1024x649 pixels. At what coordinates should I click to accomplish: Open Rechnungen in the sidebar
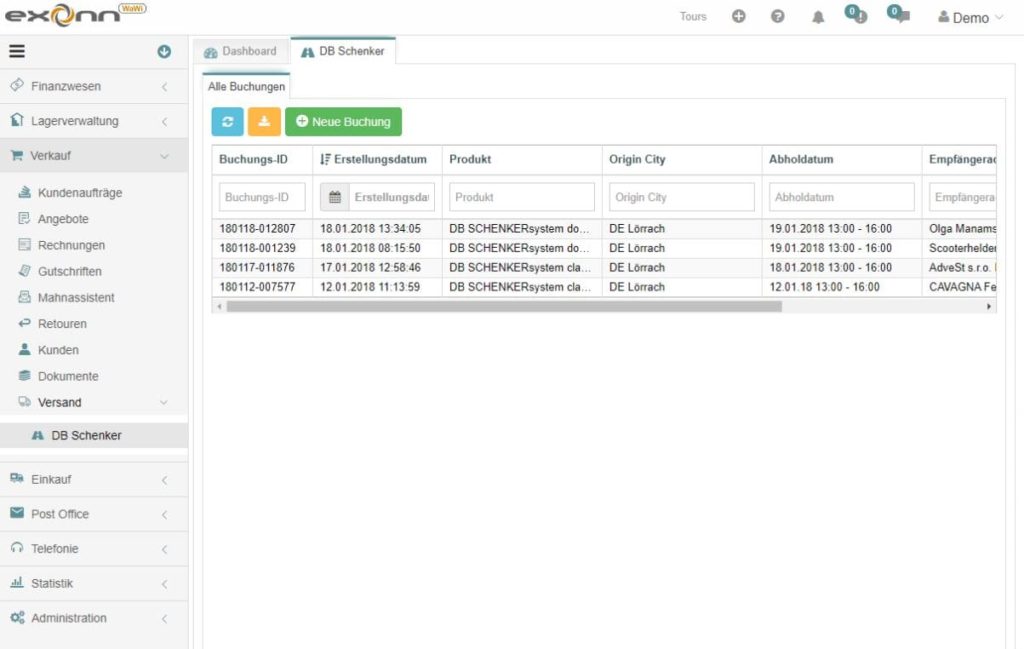pyautogui.click(x=71, y=245)
